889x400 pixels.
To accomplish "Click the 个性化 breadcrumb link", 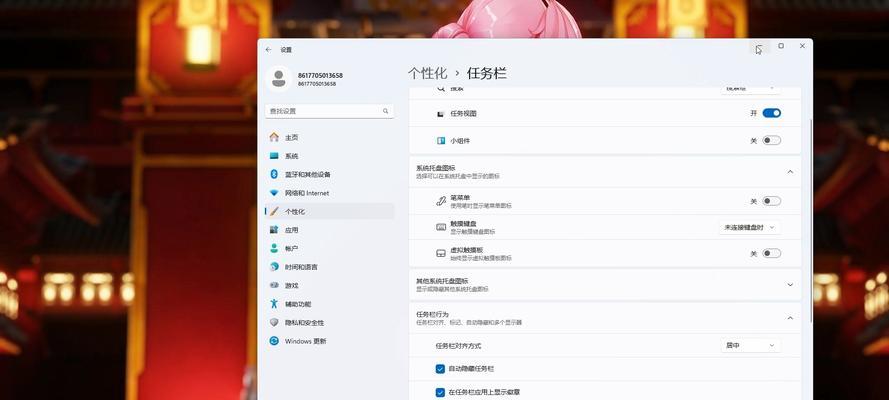I will click(x=427, y=73).
